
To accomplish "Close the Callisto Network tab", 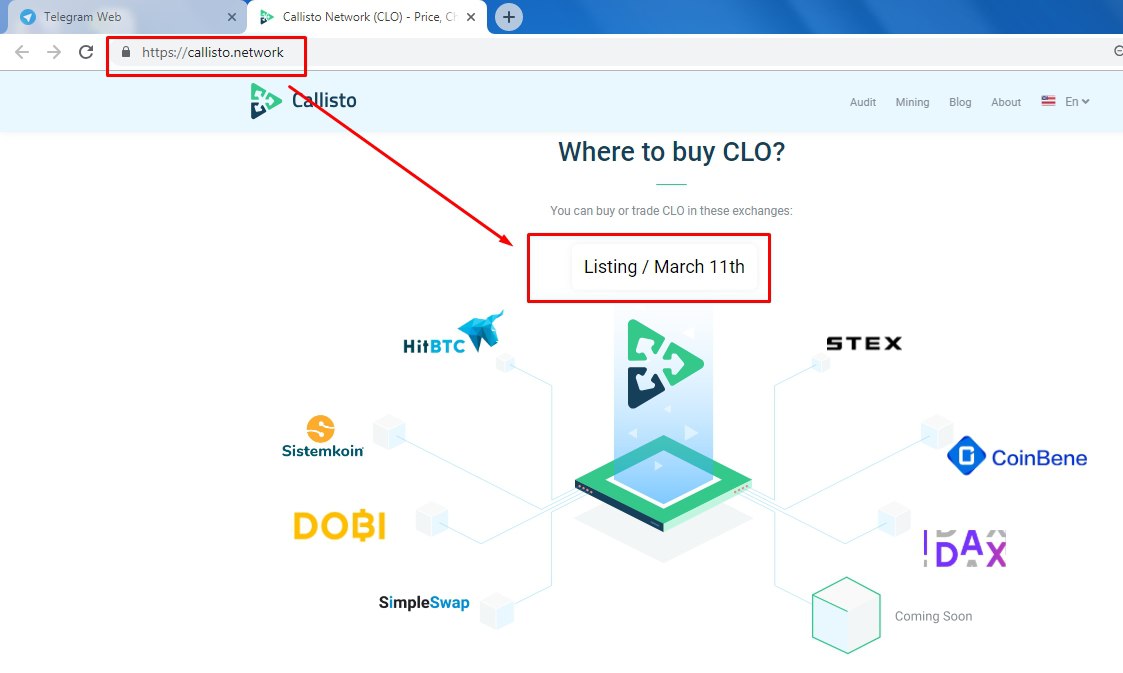I will 471,17.
